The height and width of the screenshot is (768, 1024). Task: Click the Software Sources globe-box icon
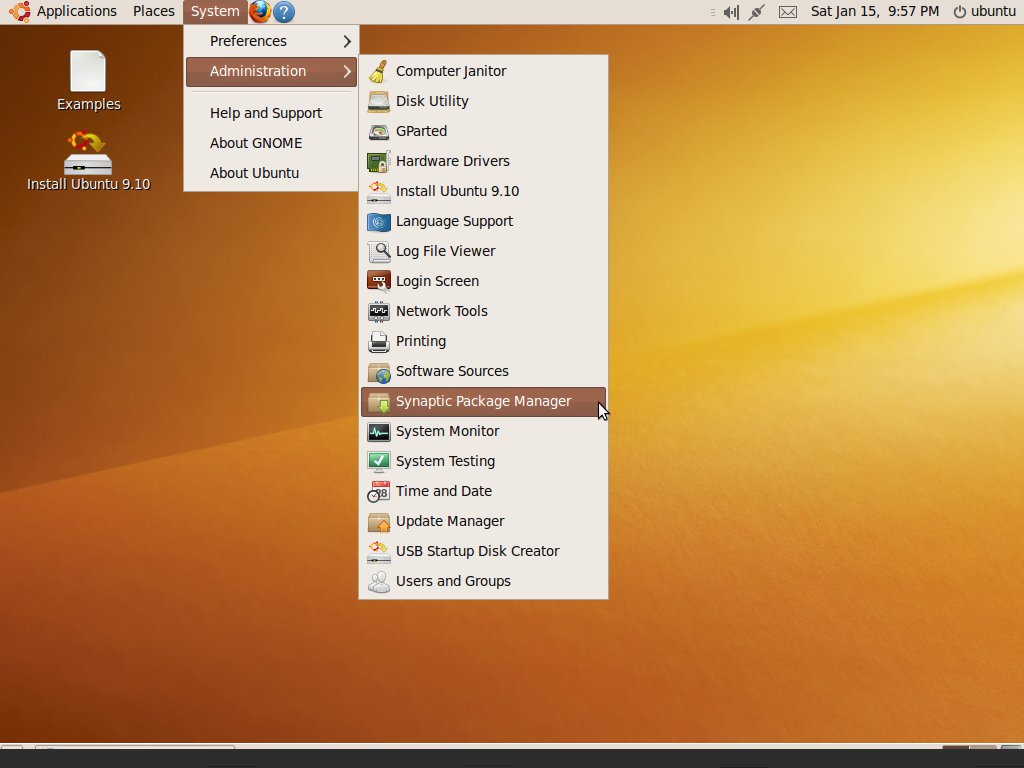pyautogui.click(x=378, y=372)
